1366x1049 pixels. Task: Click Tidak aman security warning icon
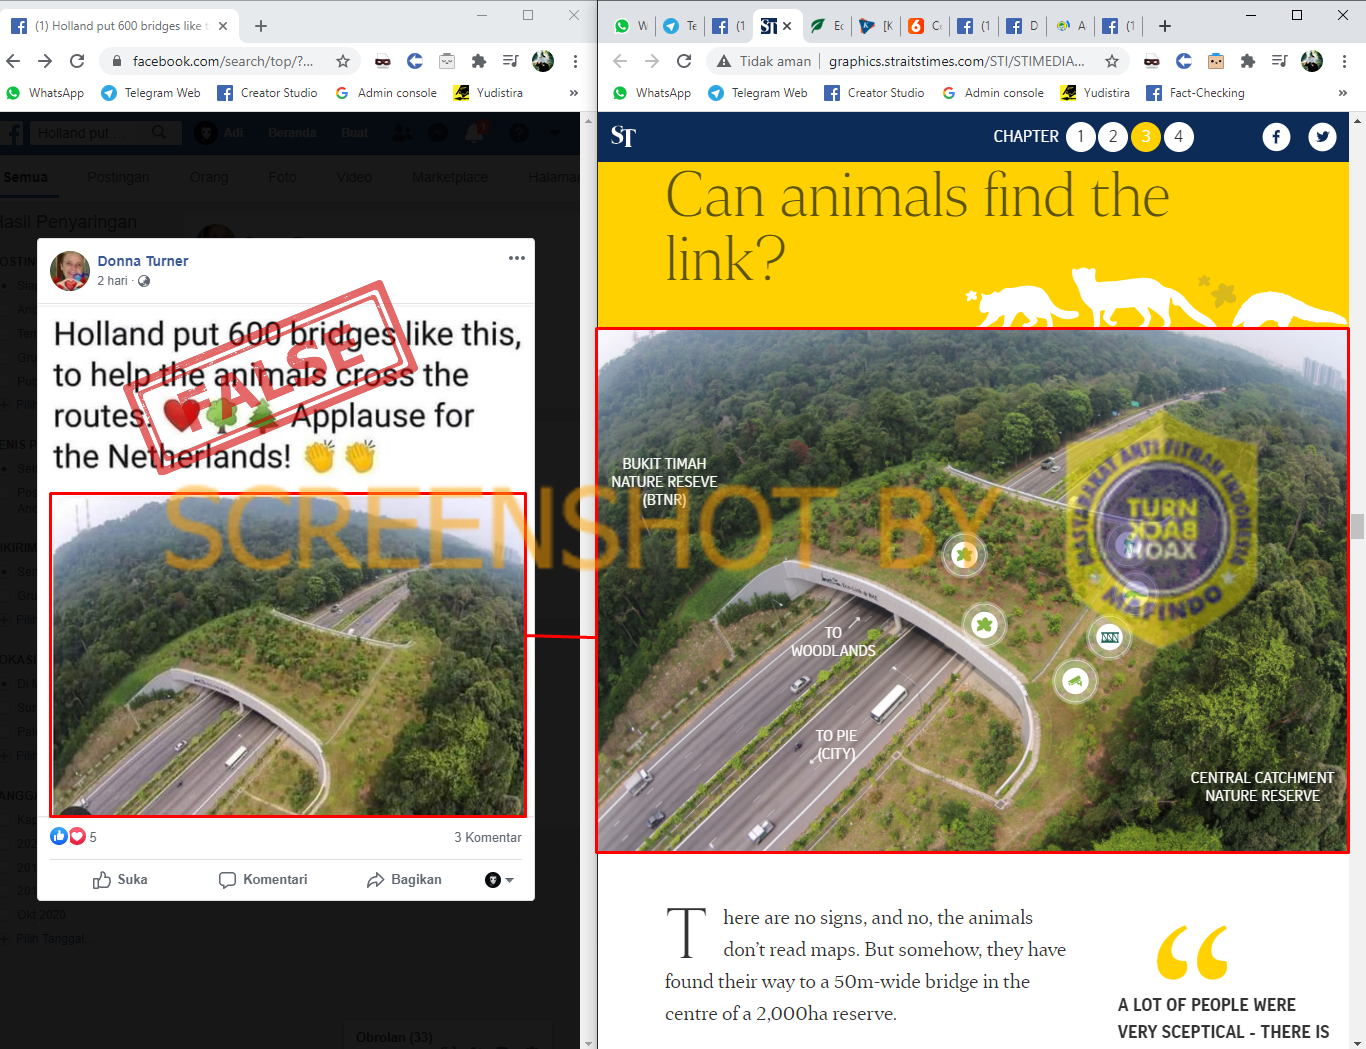point(725,61)
